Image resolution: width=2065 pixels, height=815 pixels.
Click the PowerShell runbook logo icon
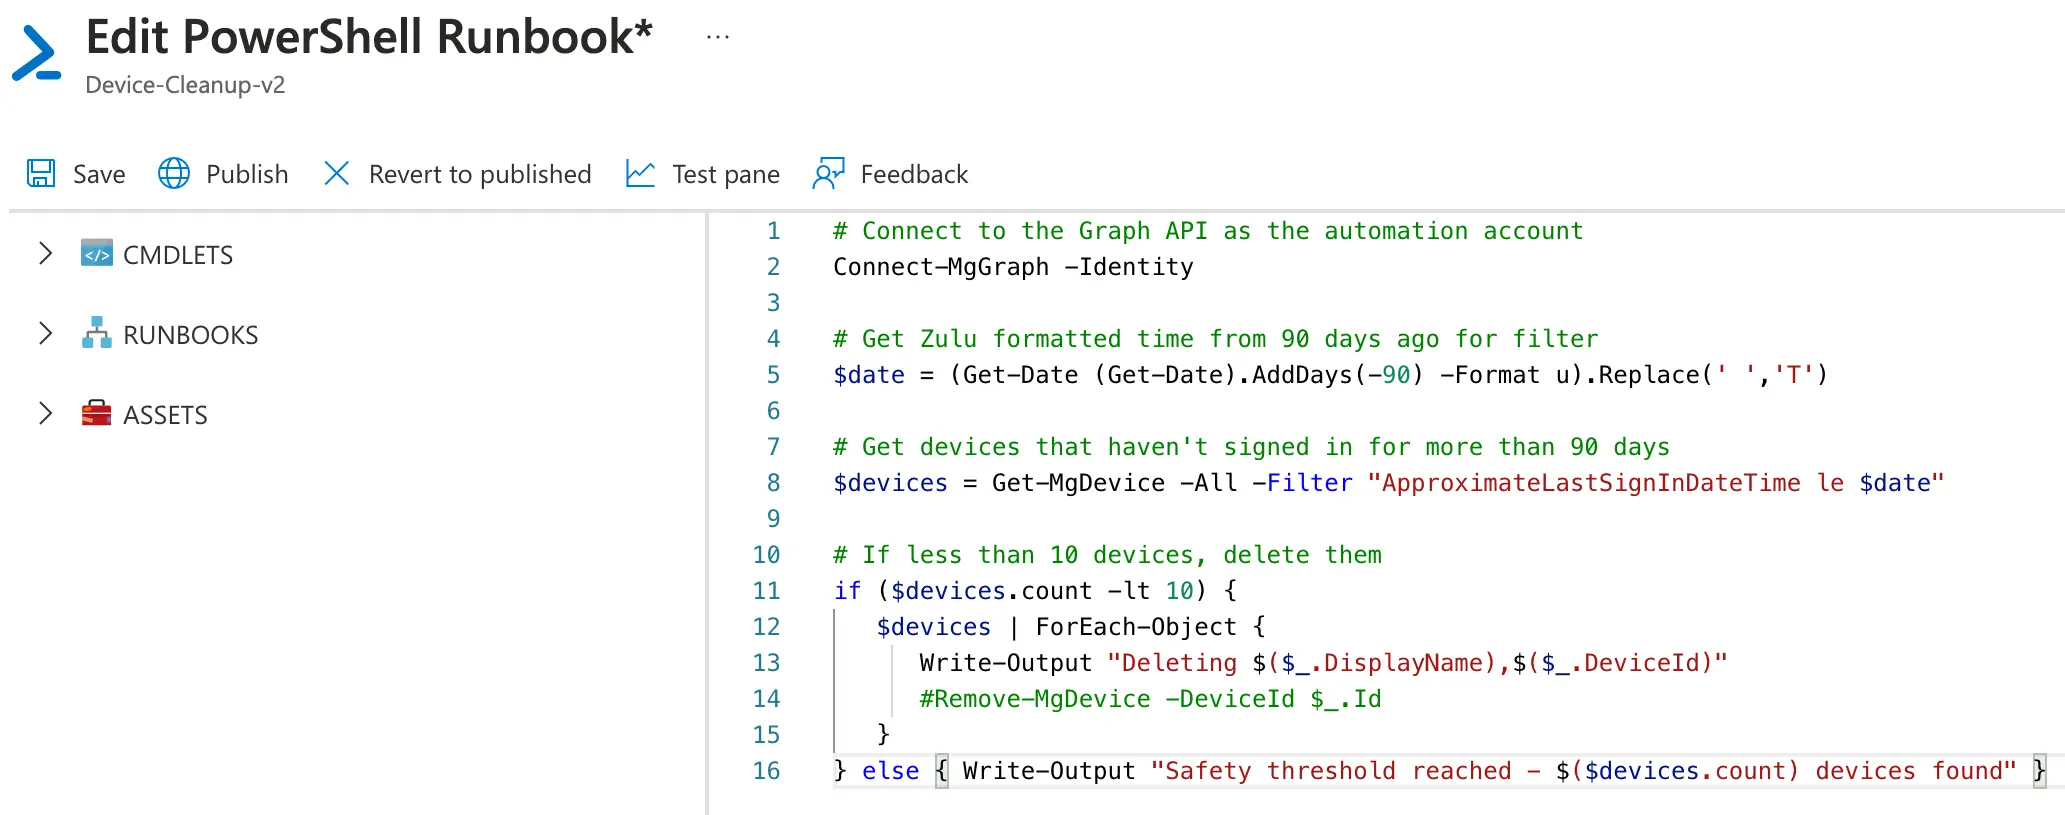click(37, 53)
